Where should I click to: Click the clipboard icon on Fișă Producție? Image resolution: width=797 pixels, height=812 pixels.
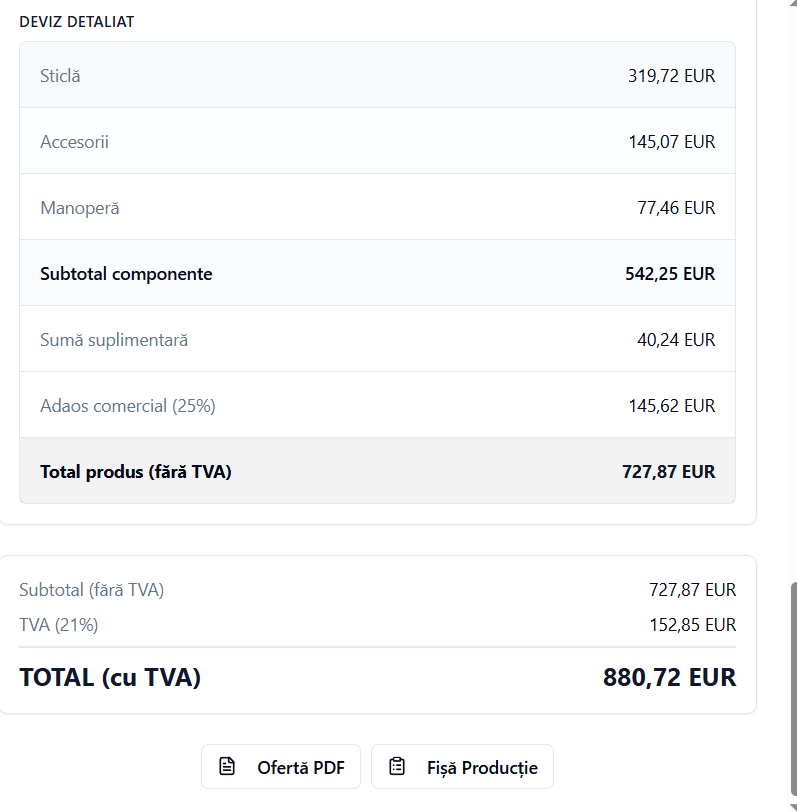[x=397, y=767]
